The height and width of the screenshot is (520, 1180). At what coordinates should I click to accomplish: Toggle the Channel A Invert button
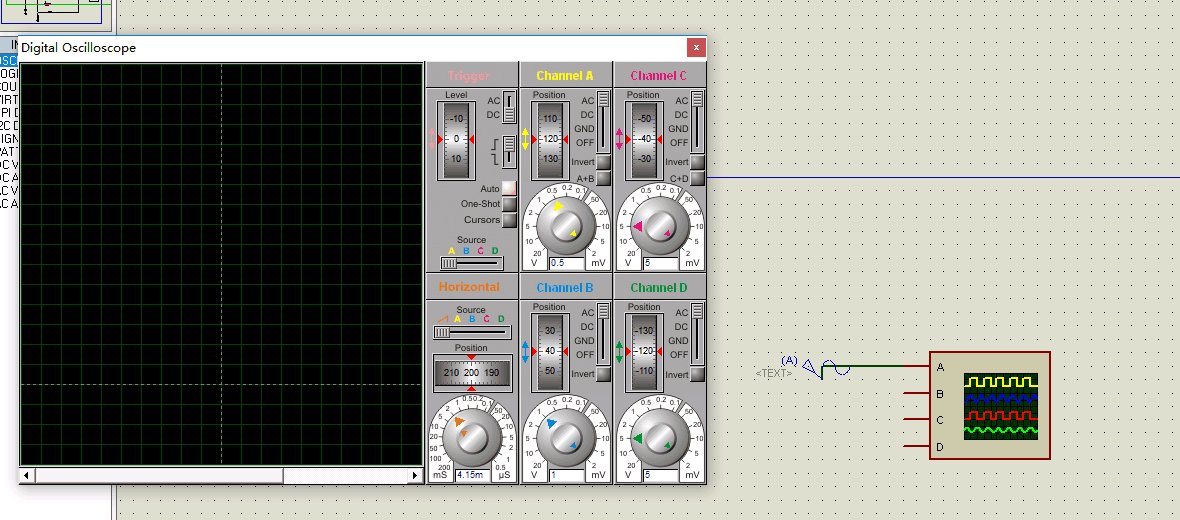click(x=603, y=162)
